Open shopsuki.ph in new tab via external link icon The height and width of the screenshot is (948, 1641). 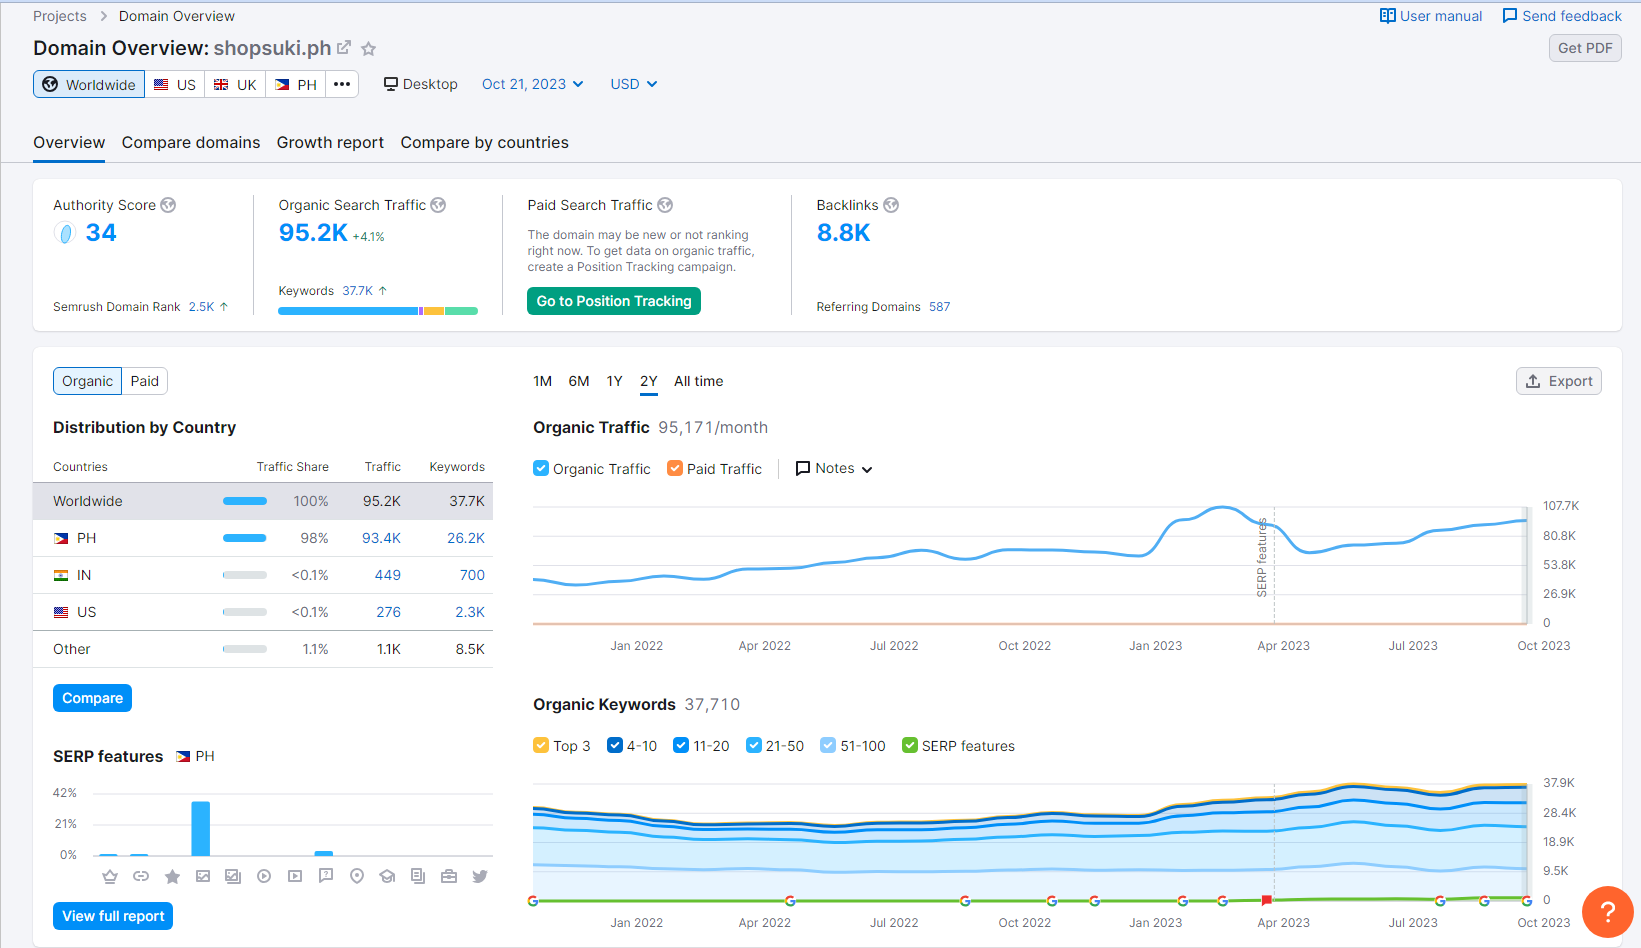pyautogui.click(x=344, y=47)
